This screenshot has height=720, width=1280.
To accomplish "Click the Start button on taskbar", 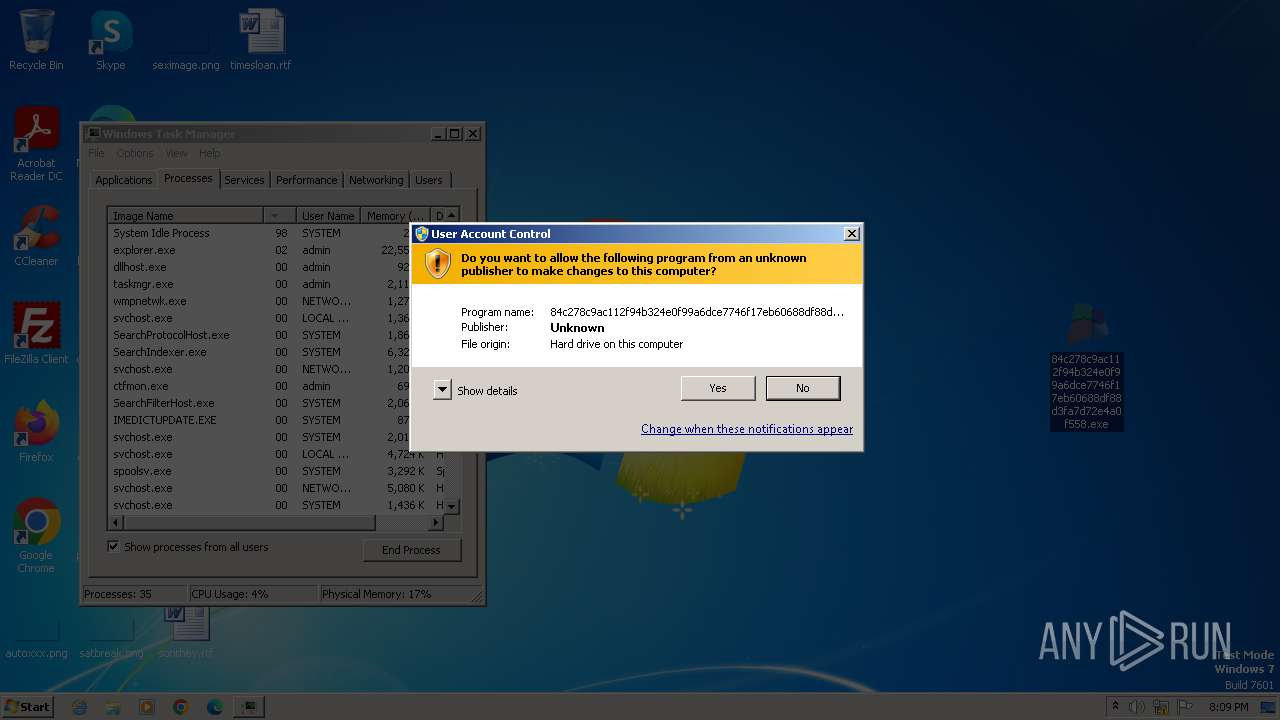I will click(x=27, y=706).
